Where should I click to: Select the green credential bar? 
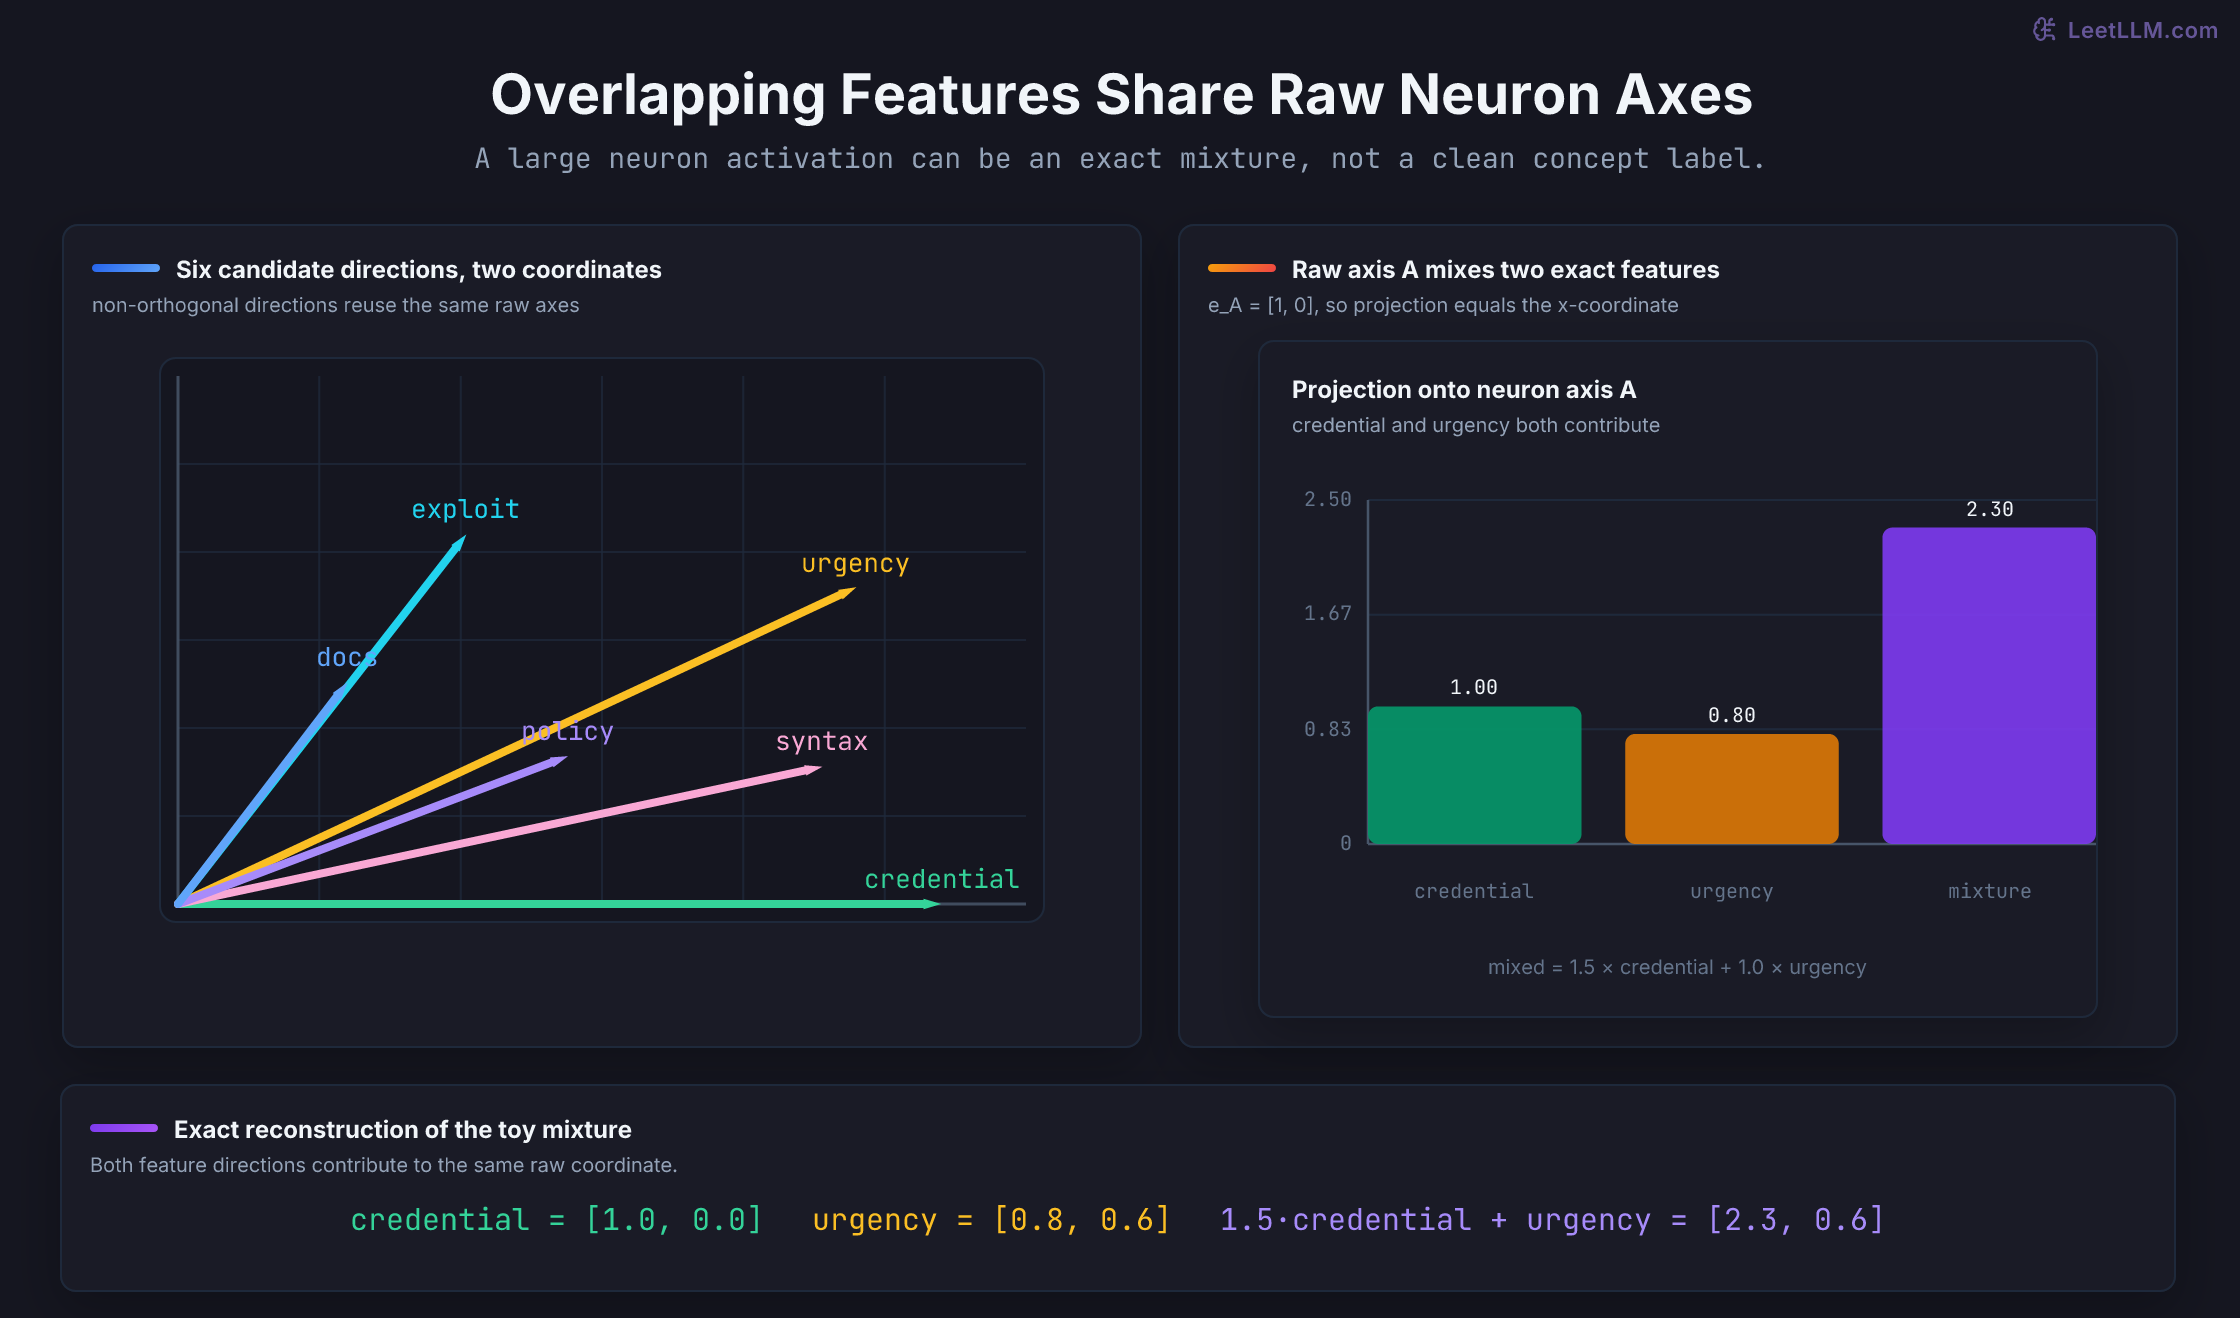point(1474,775)
